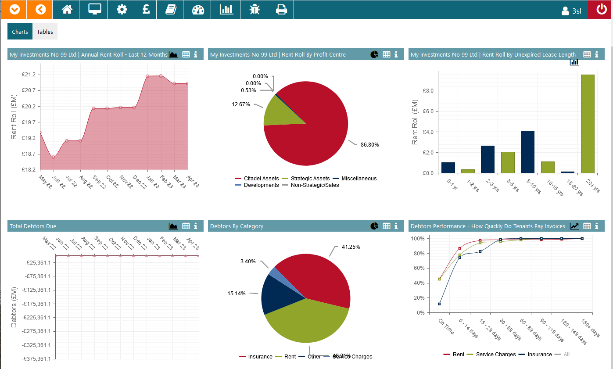The height and width of the screenshot is (369, 613).
Task: Select the Charts tab
Action: tap(20, 32)
